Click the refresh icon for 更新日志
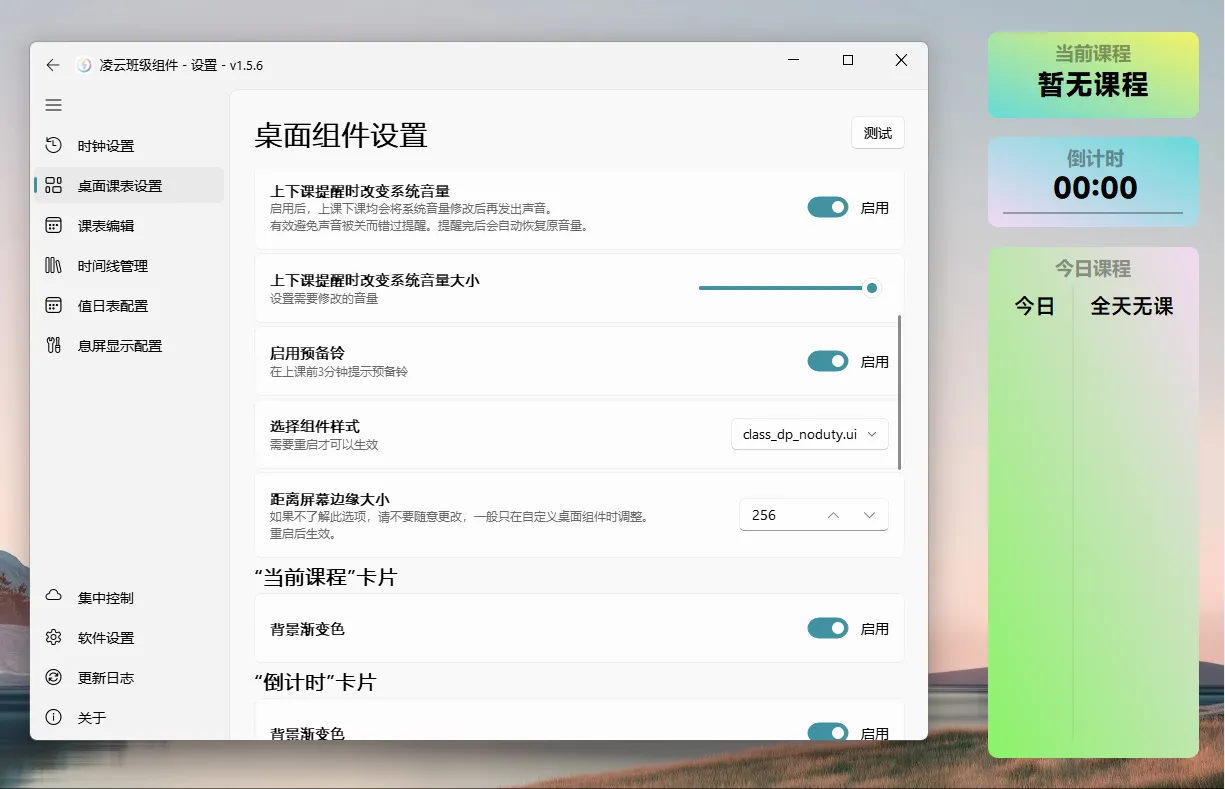The width and height of the screenshot is (1225, 789). 54,678
